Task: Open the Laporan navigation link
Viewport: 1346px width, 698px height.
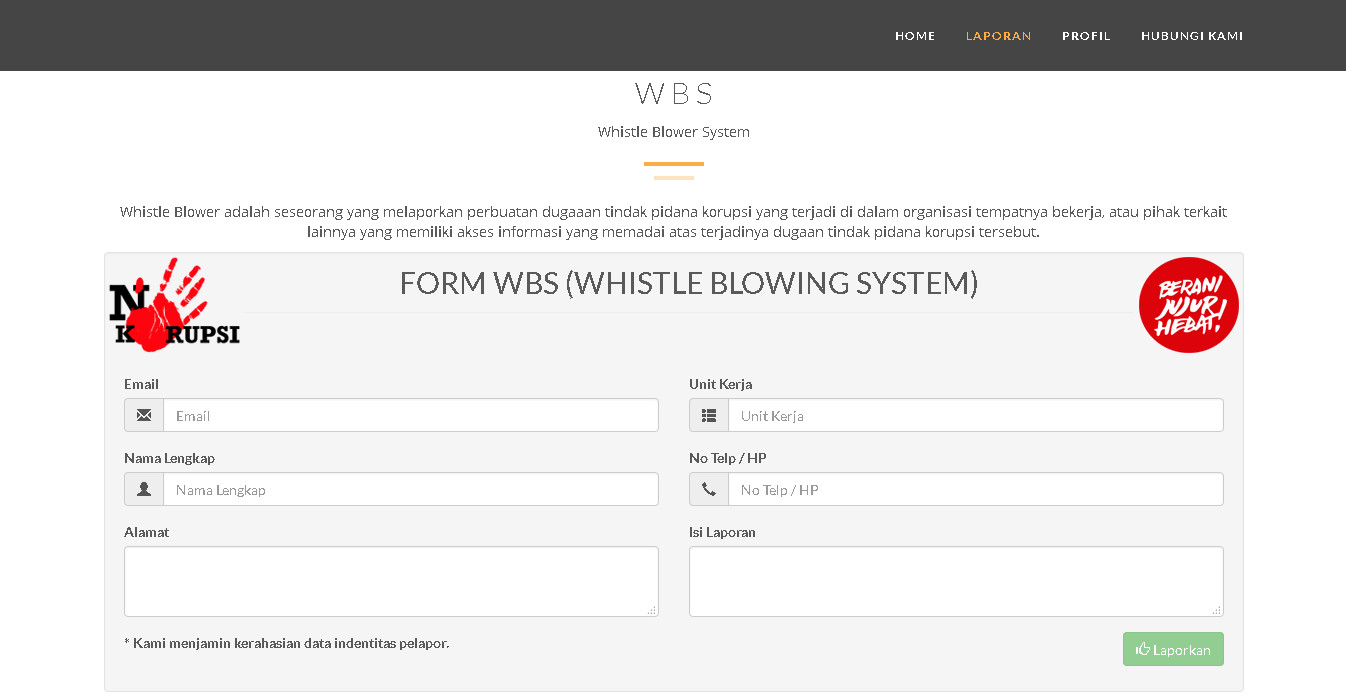Action: 998,36
